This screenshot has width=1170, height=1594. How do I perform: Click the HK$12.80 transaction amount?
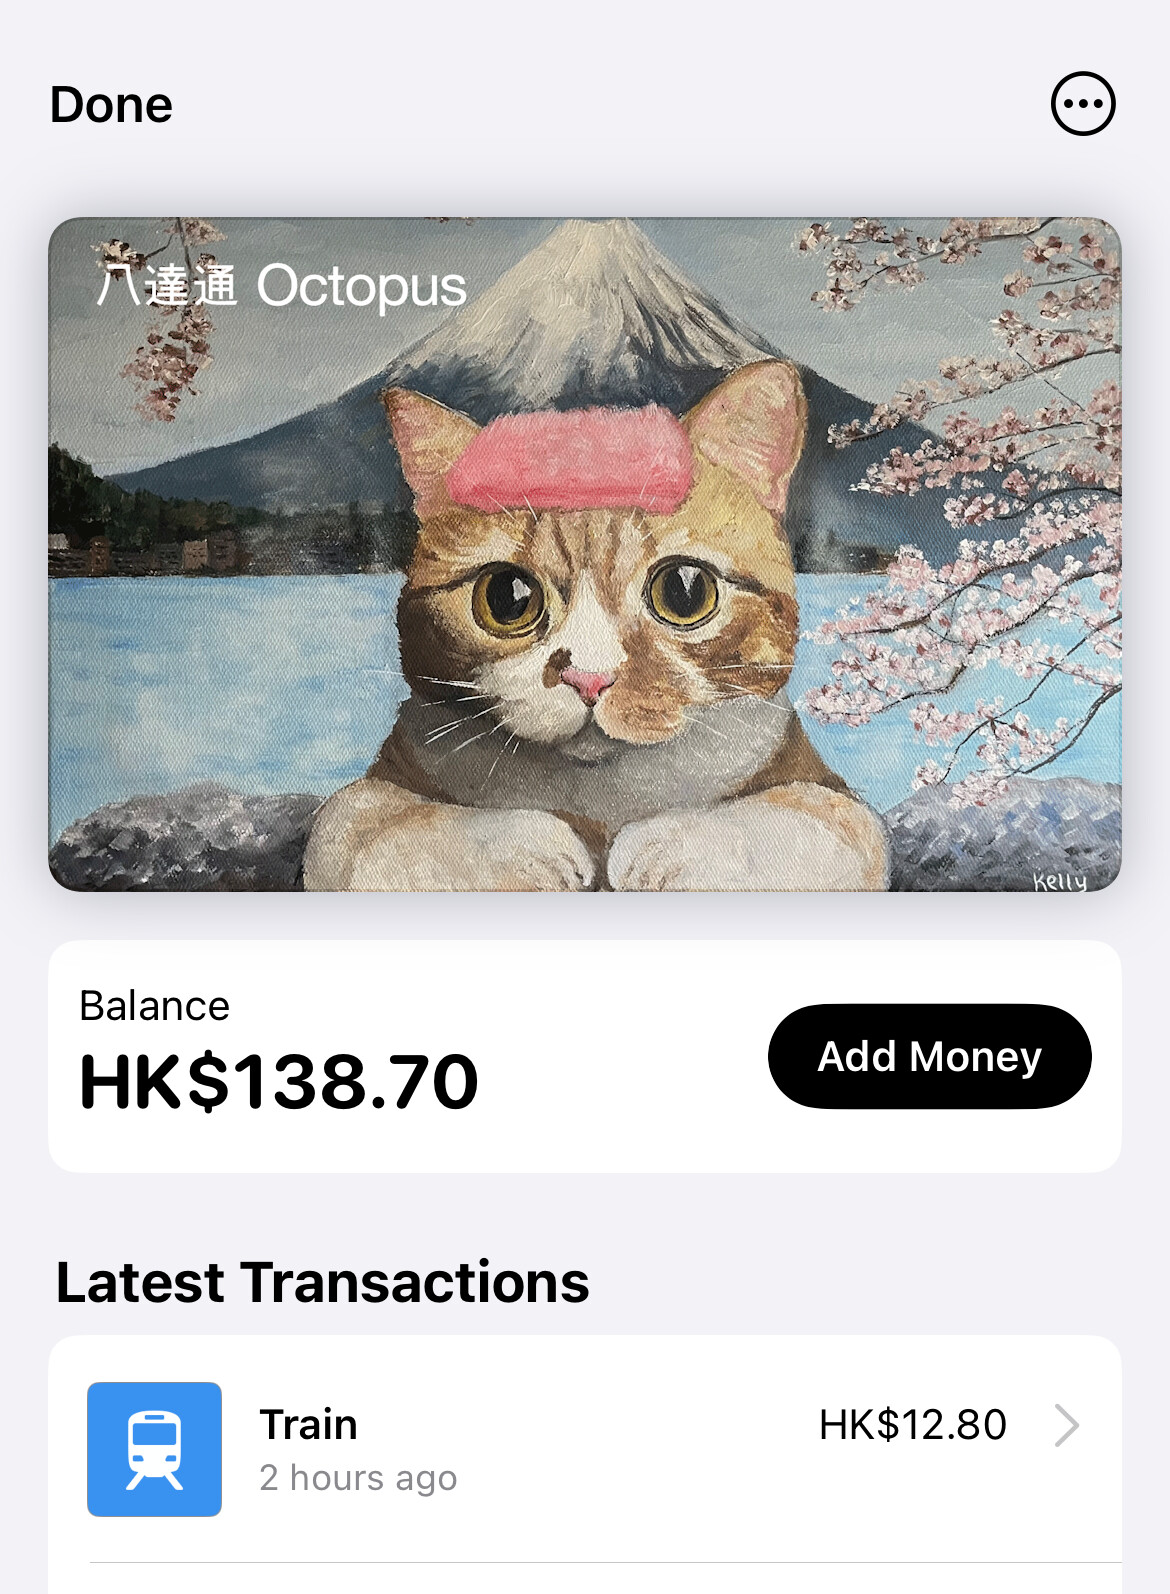click(x=912, y=1425)
